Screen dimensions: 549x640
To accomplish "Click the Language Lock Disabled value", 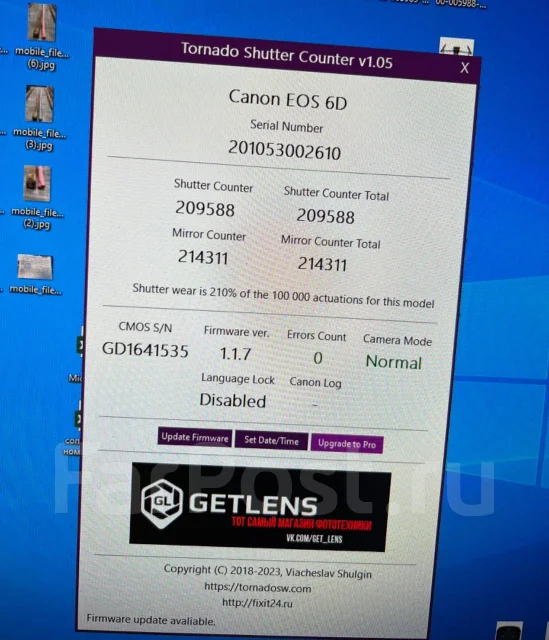I will (x=233, y=400).
